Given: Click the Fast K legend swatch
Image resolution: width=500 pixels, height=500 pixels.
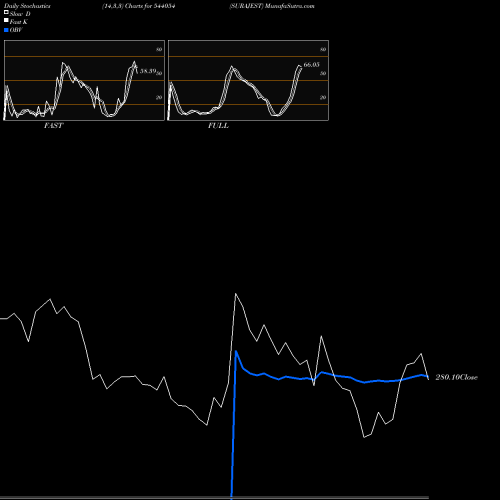Looking at the screenshot, I should tap(6, 21).
